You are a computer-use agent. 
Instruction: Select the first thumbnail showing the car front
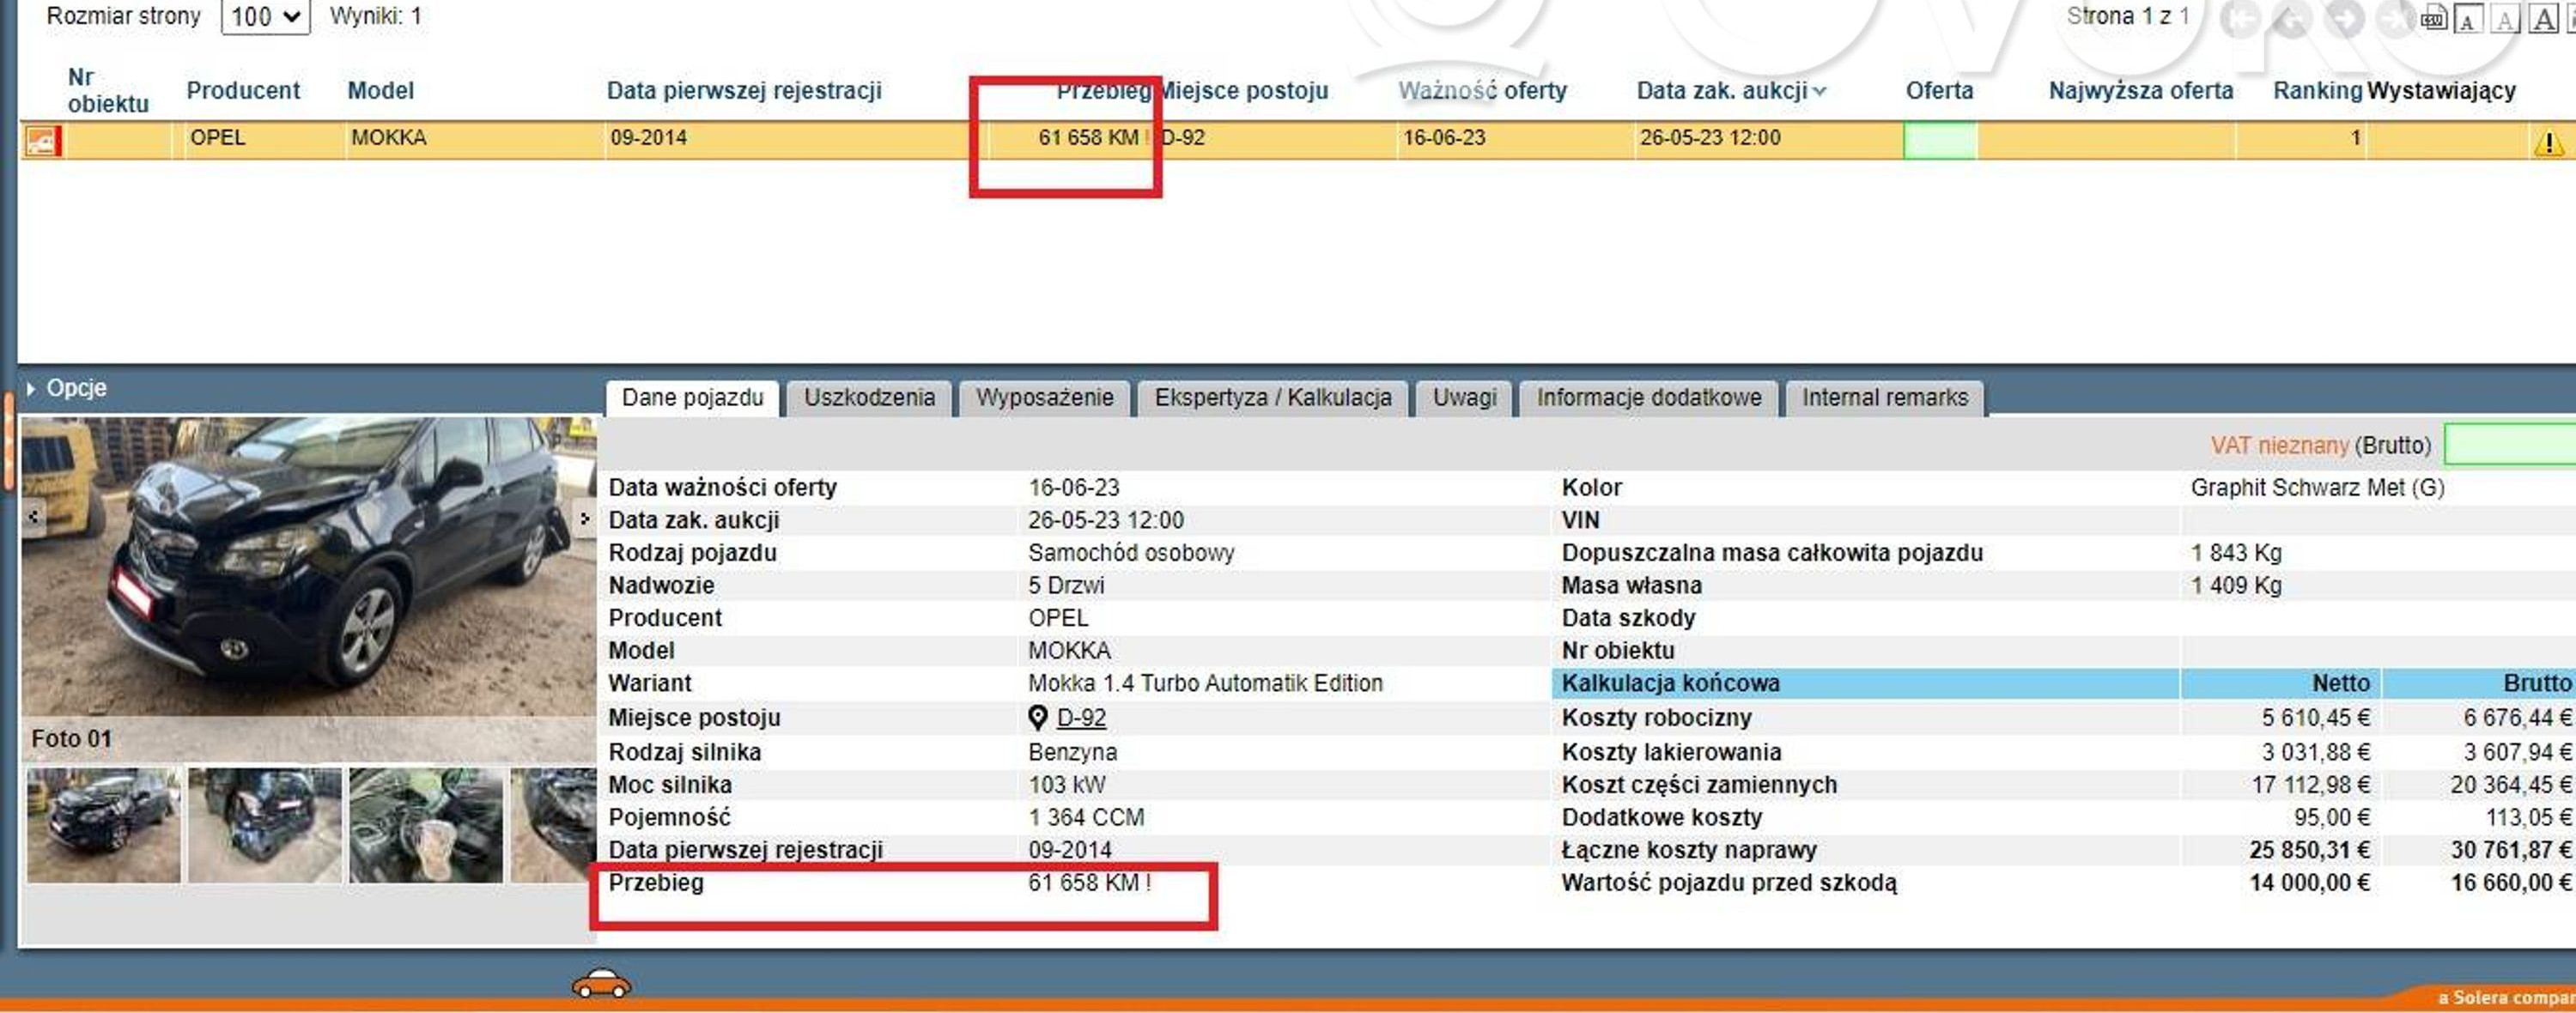(x=104, y=825)
